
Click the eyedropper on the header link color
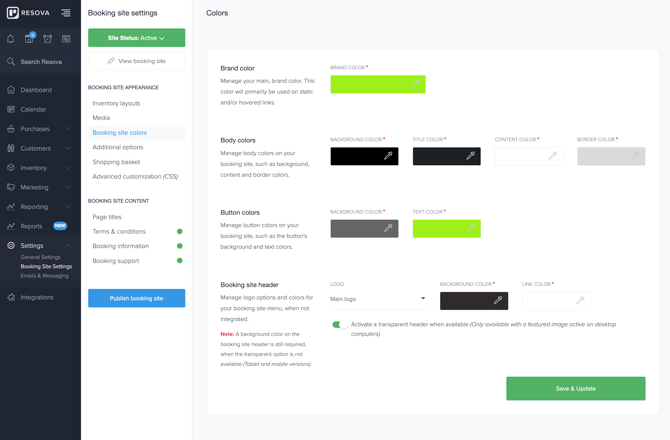click(x=580, y=300)
